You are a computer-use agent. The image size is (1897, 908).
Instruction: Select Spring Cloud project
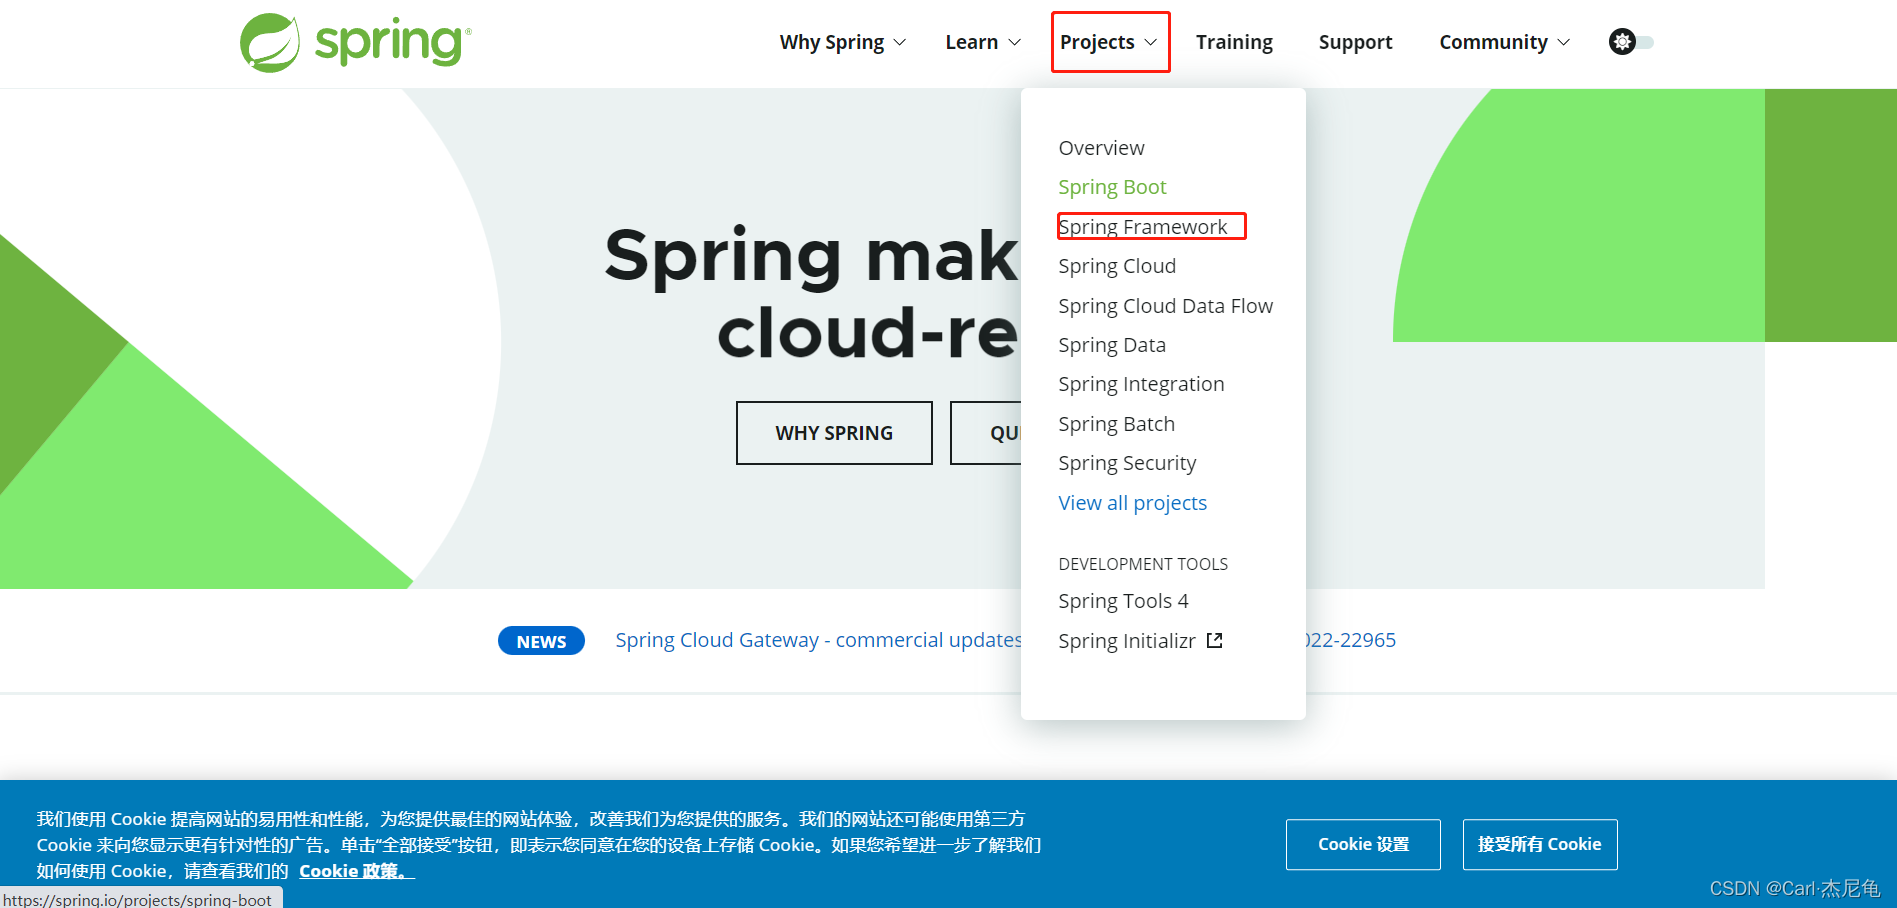click(x=1117, y=266)
